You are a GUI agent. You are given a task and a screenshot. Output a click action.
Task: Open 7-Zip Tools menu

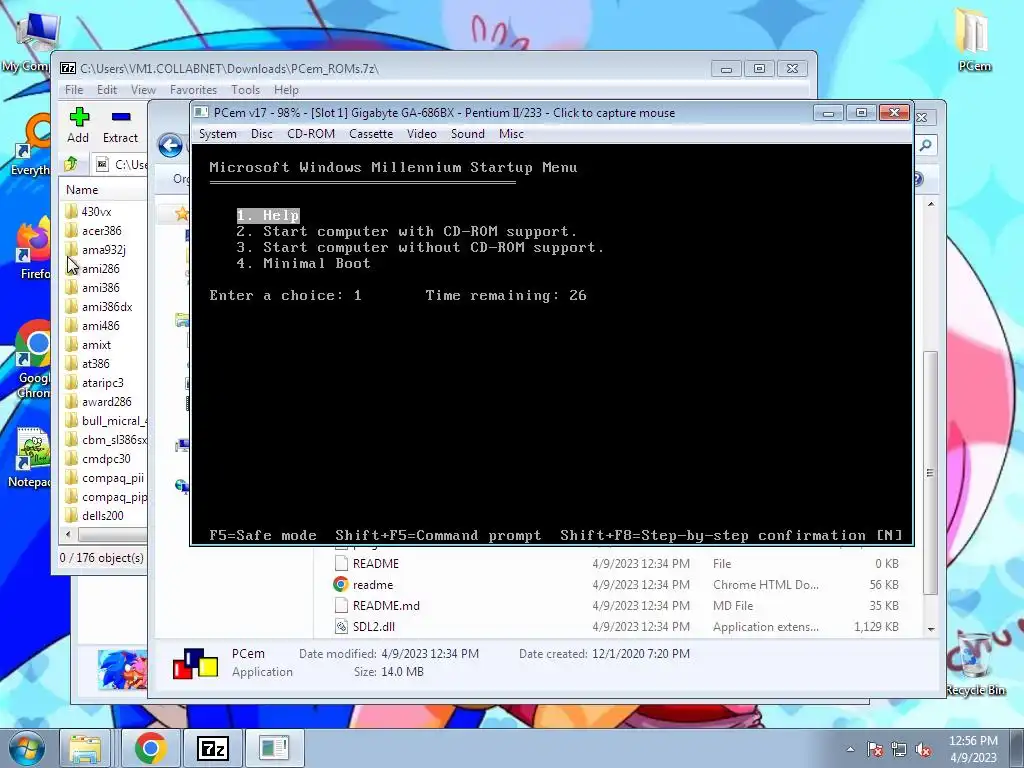click(246, 89)
